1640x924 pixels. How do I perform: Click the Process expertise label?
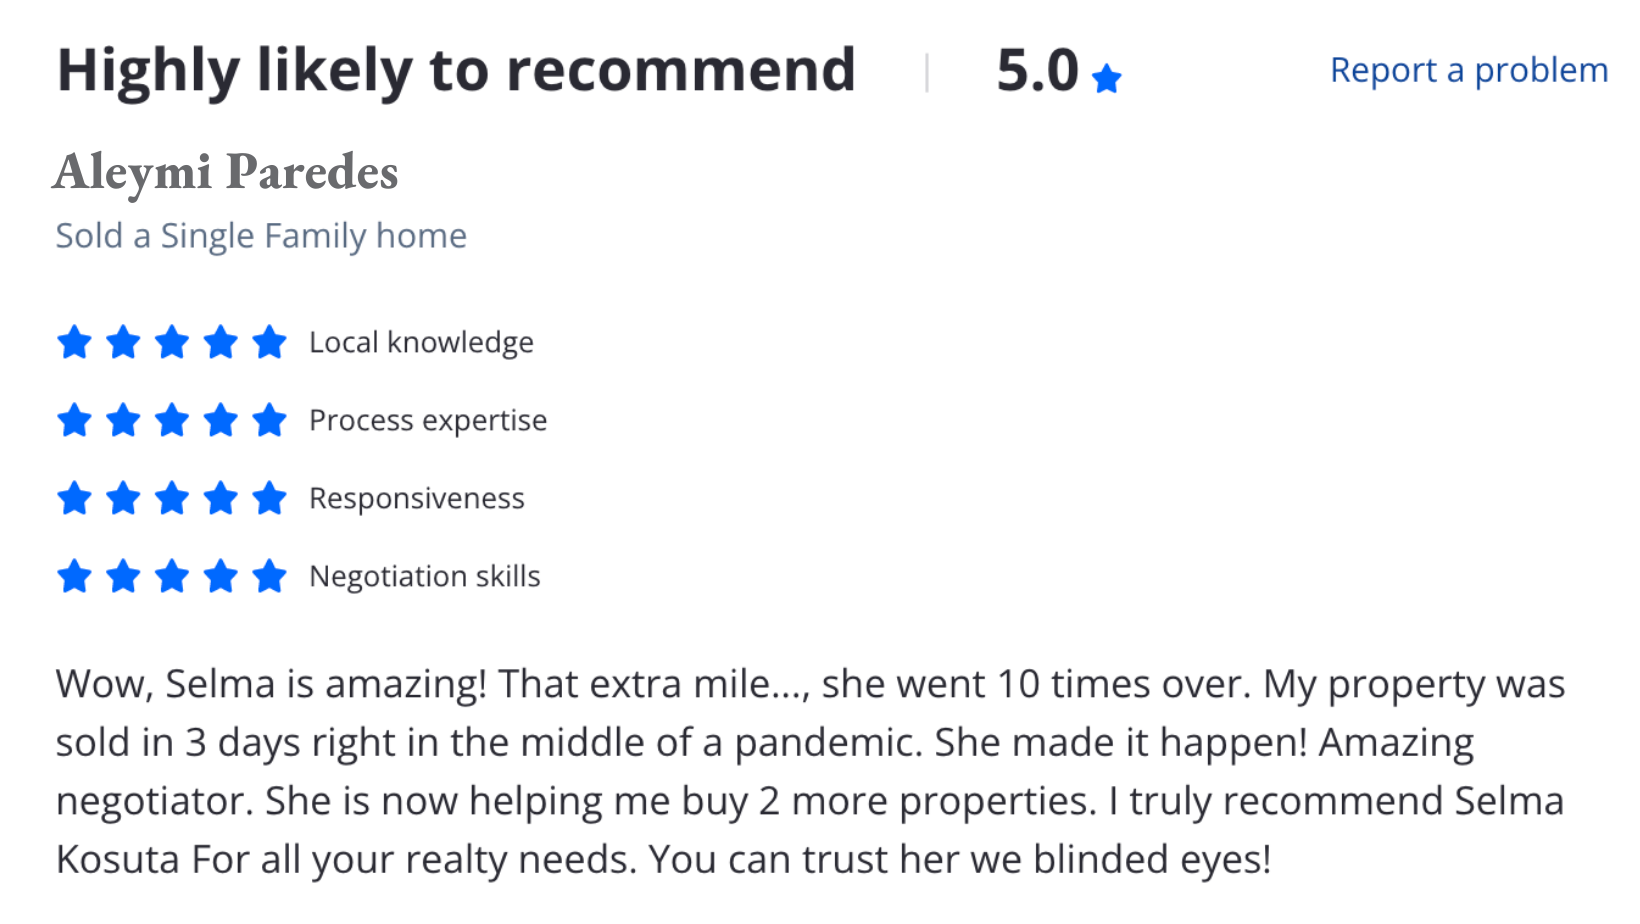pos(428,421)
